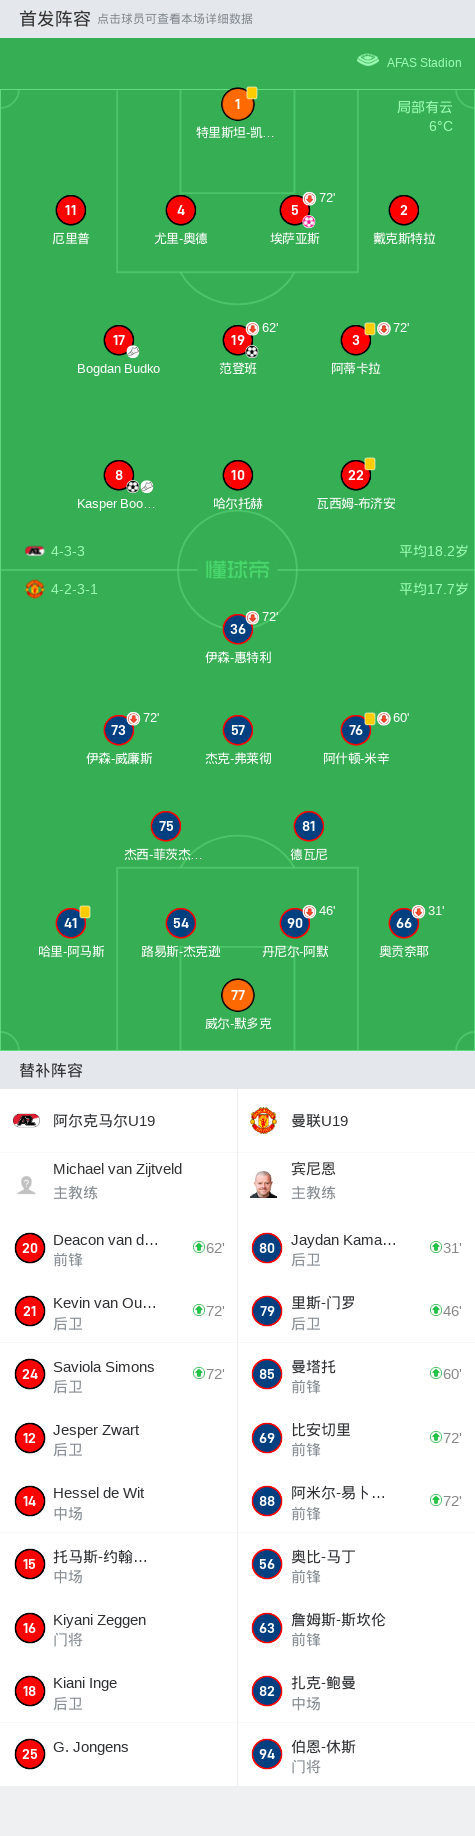Select substitute 20 Deacon van d...

pyautogui.click(x=118, y=1248)
